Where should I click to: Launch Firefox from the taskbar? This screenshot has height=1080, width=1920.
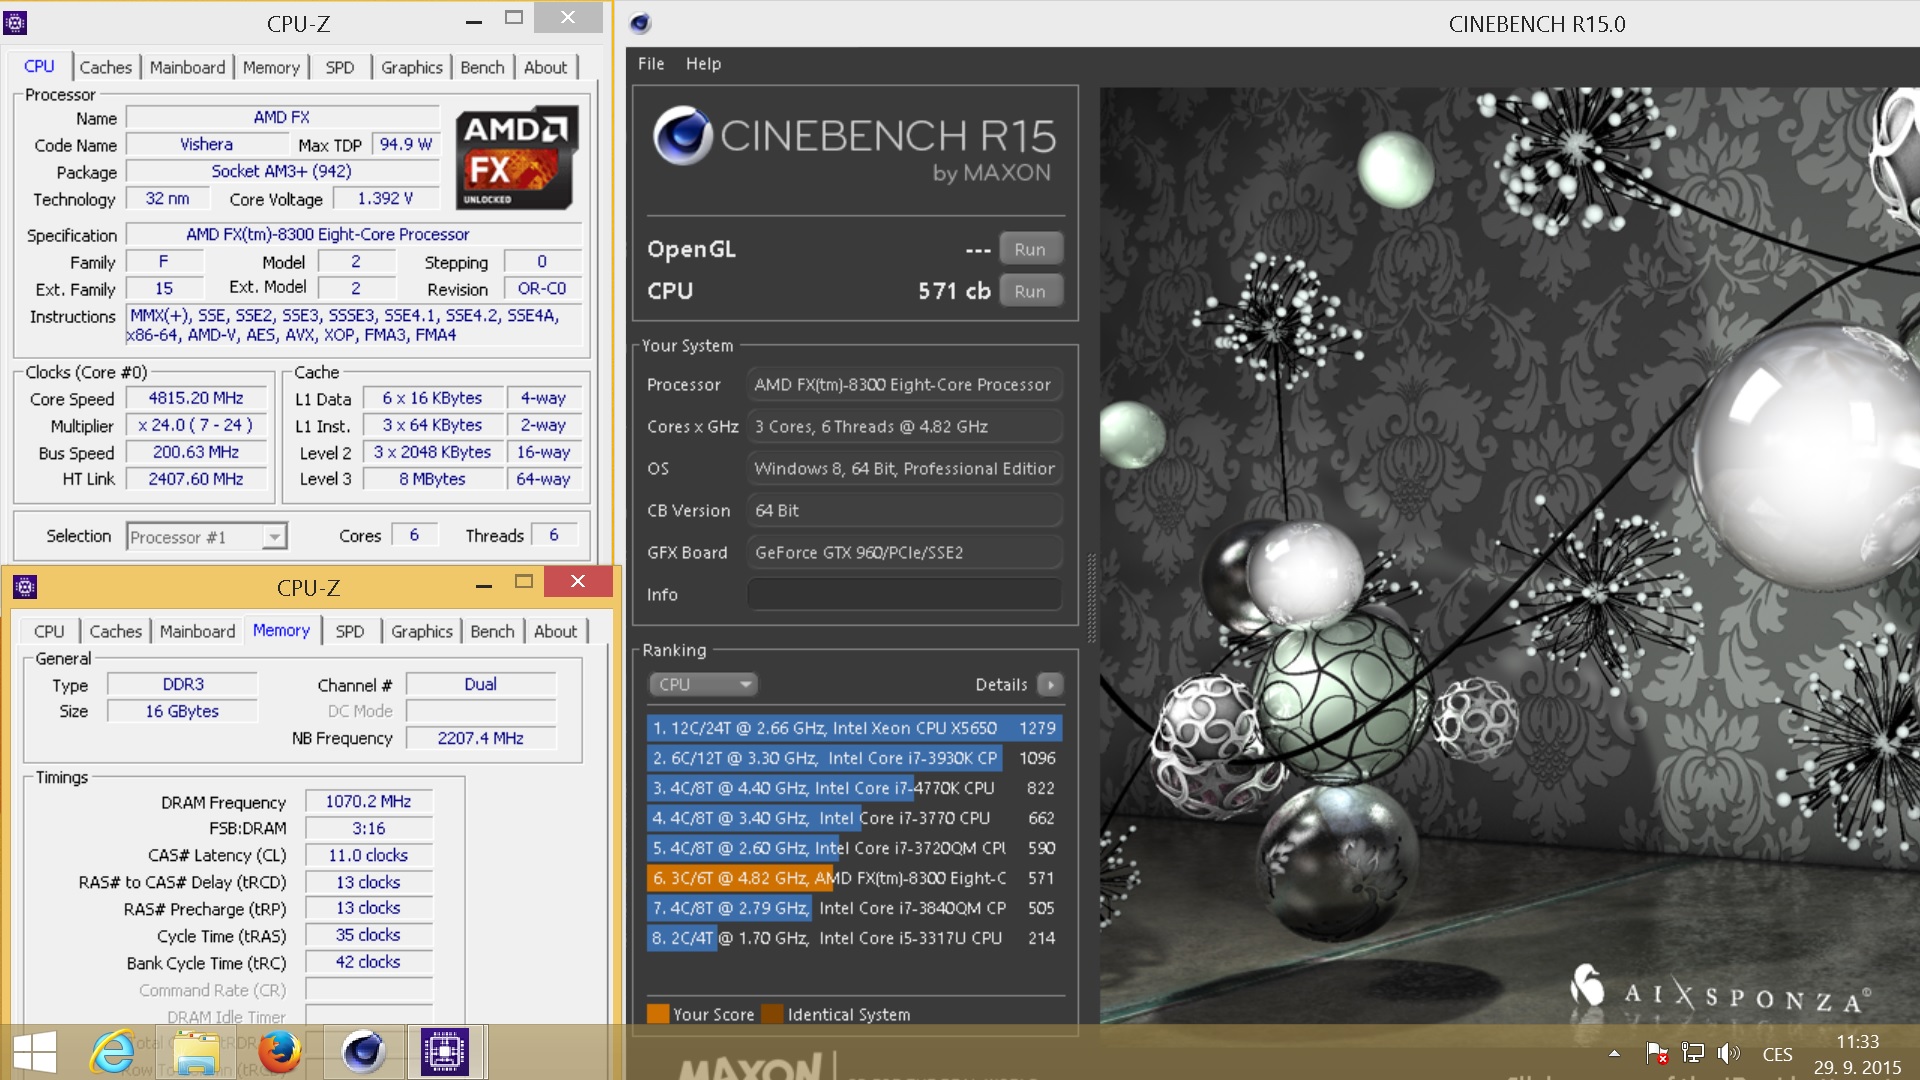click(x=279, y=1052)
